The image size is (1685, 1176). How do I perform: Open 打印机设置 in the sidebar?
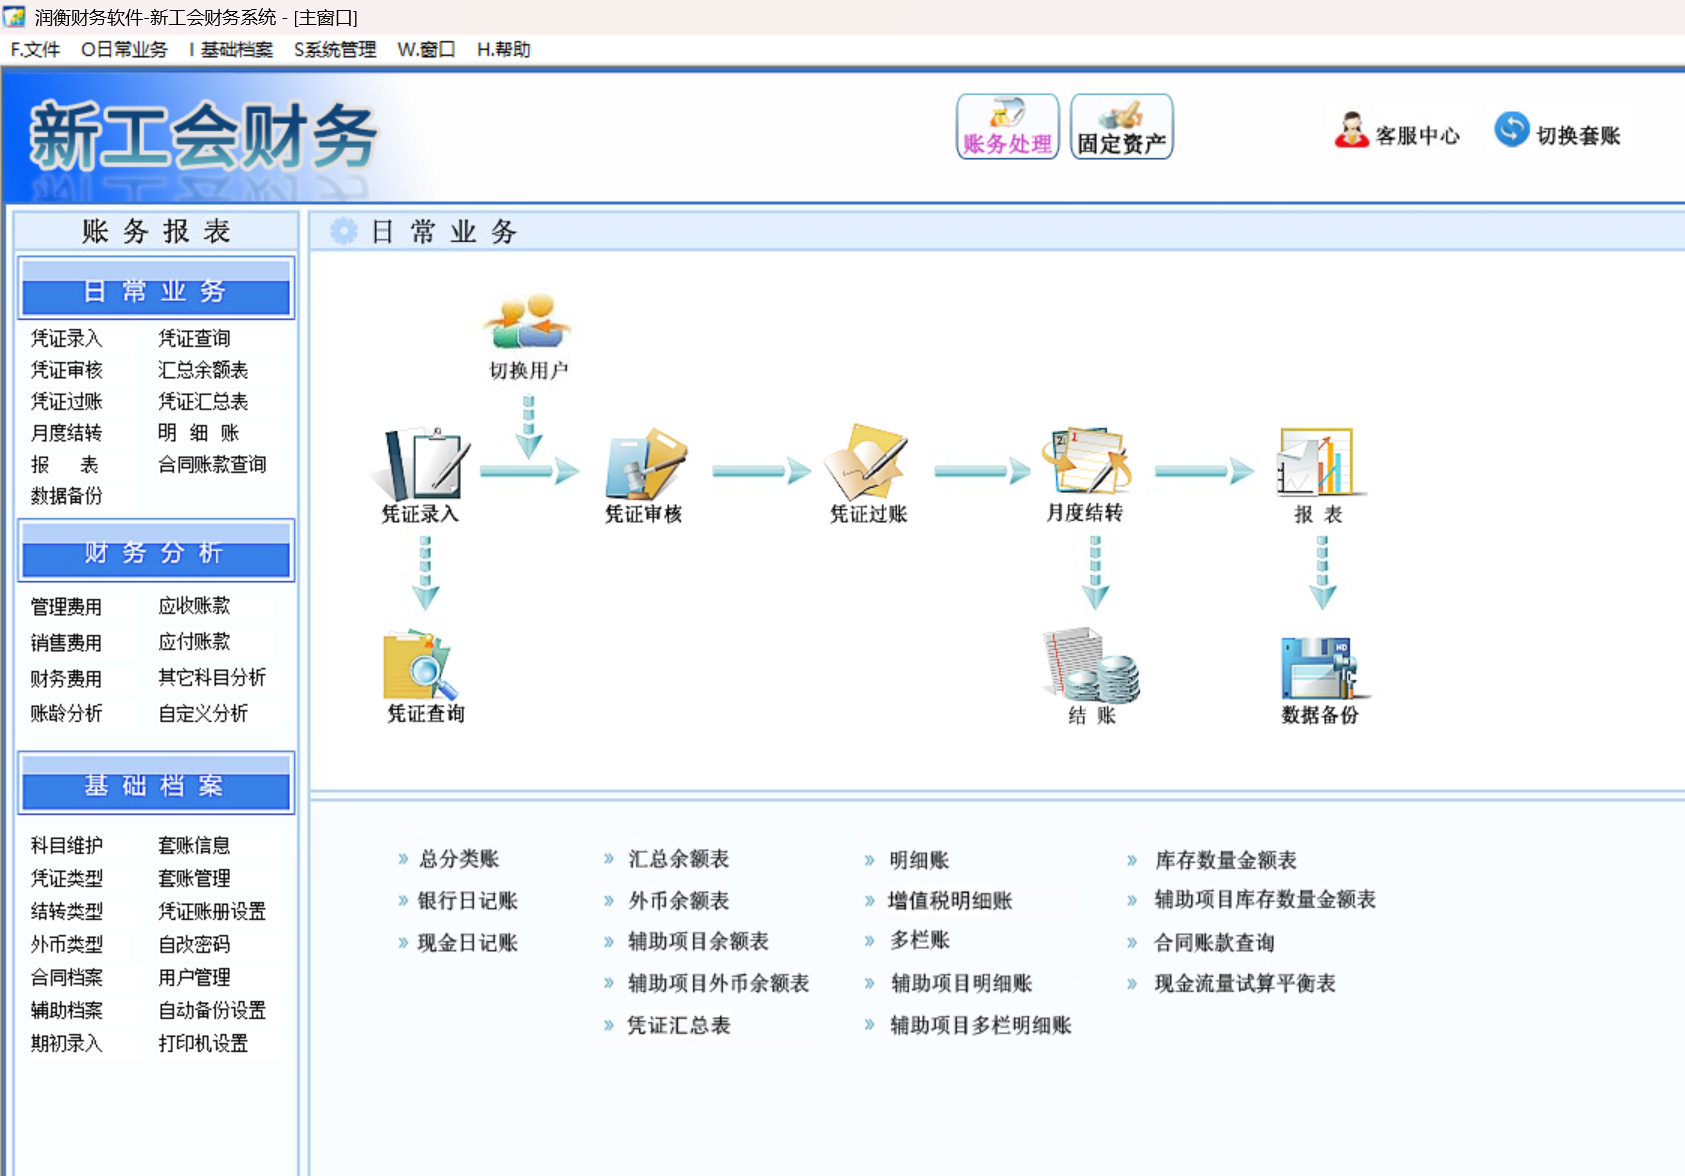[x=203, y=1043]
